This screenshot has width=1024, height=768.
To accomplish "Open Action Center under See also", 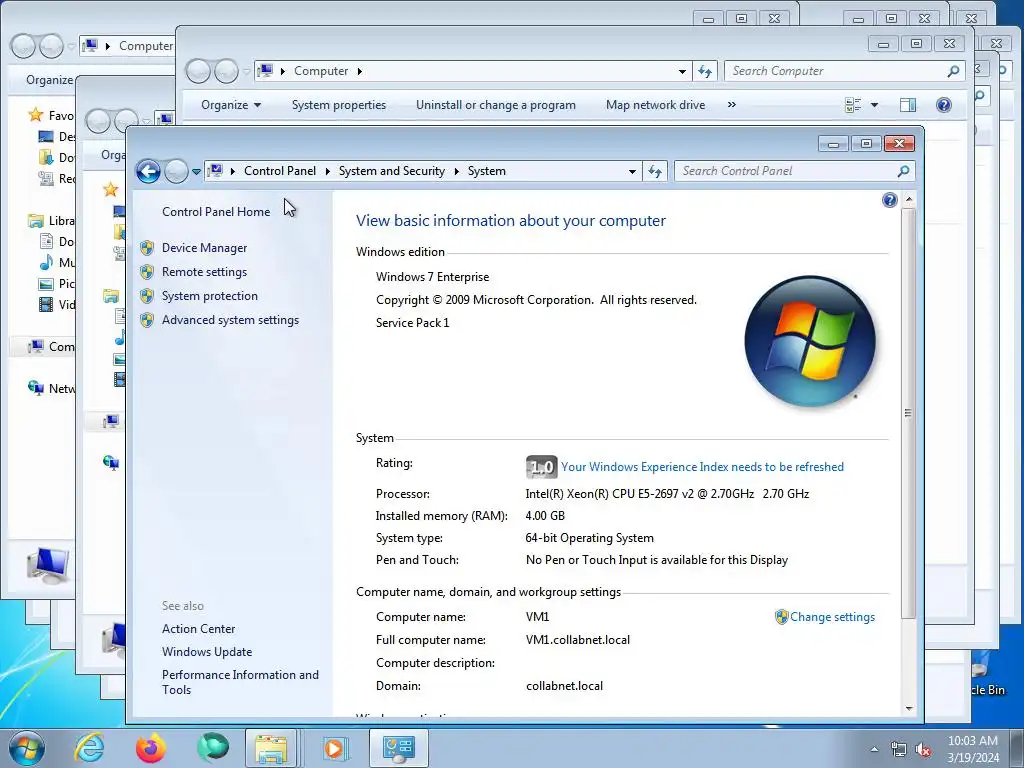I will 199,629.
